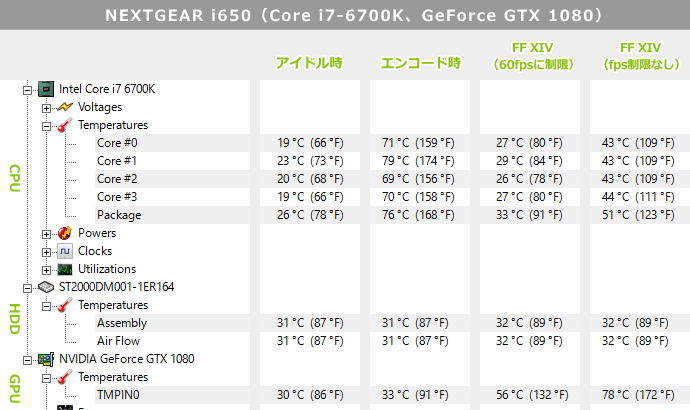Select the Intel Core i7 6700K label
The height and width of the screenshot is (410, 690).
click(x=107, y=89)
